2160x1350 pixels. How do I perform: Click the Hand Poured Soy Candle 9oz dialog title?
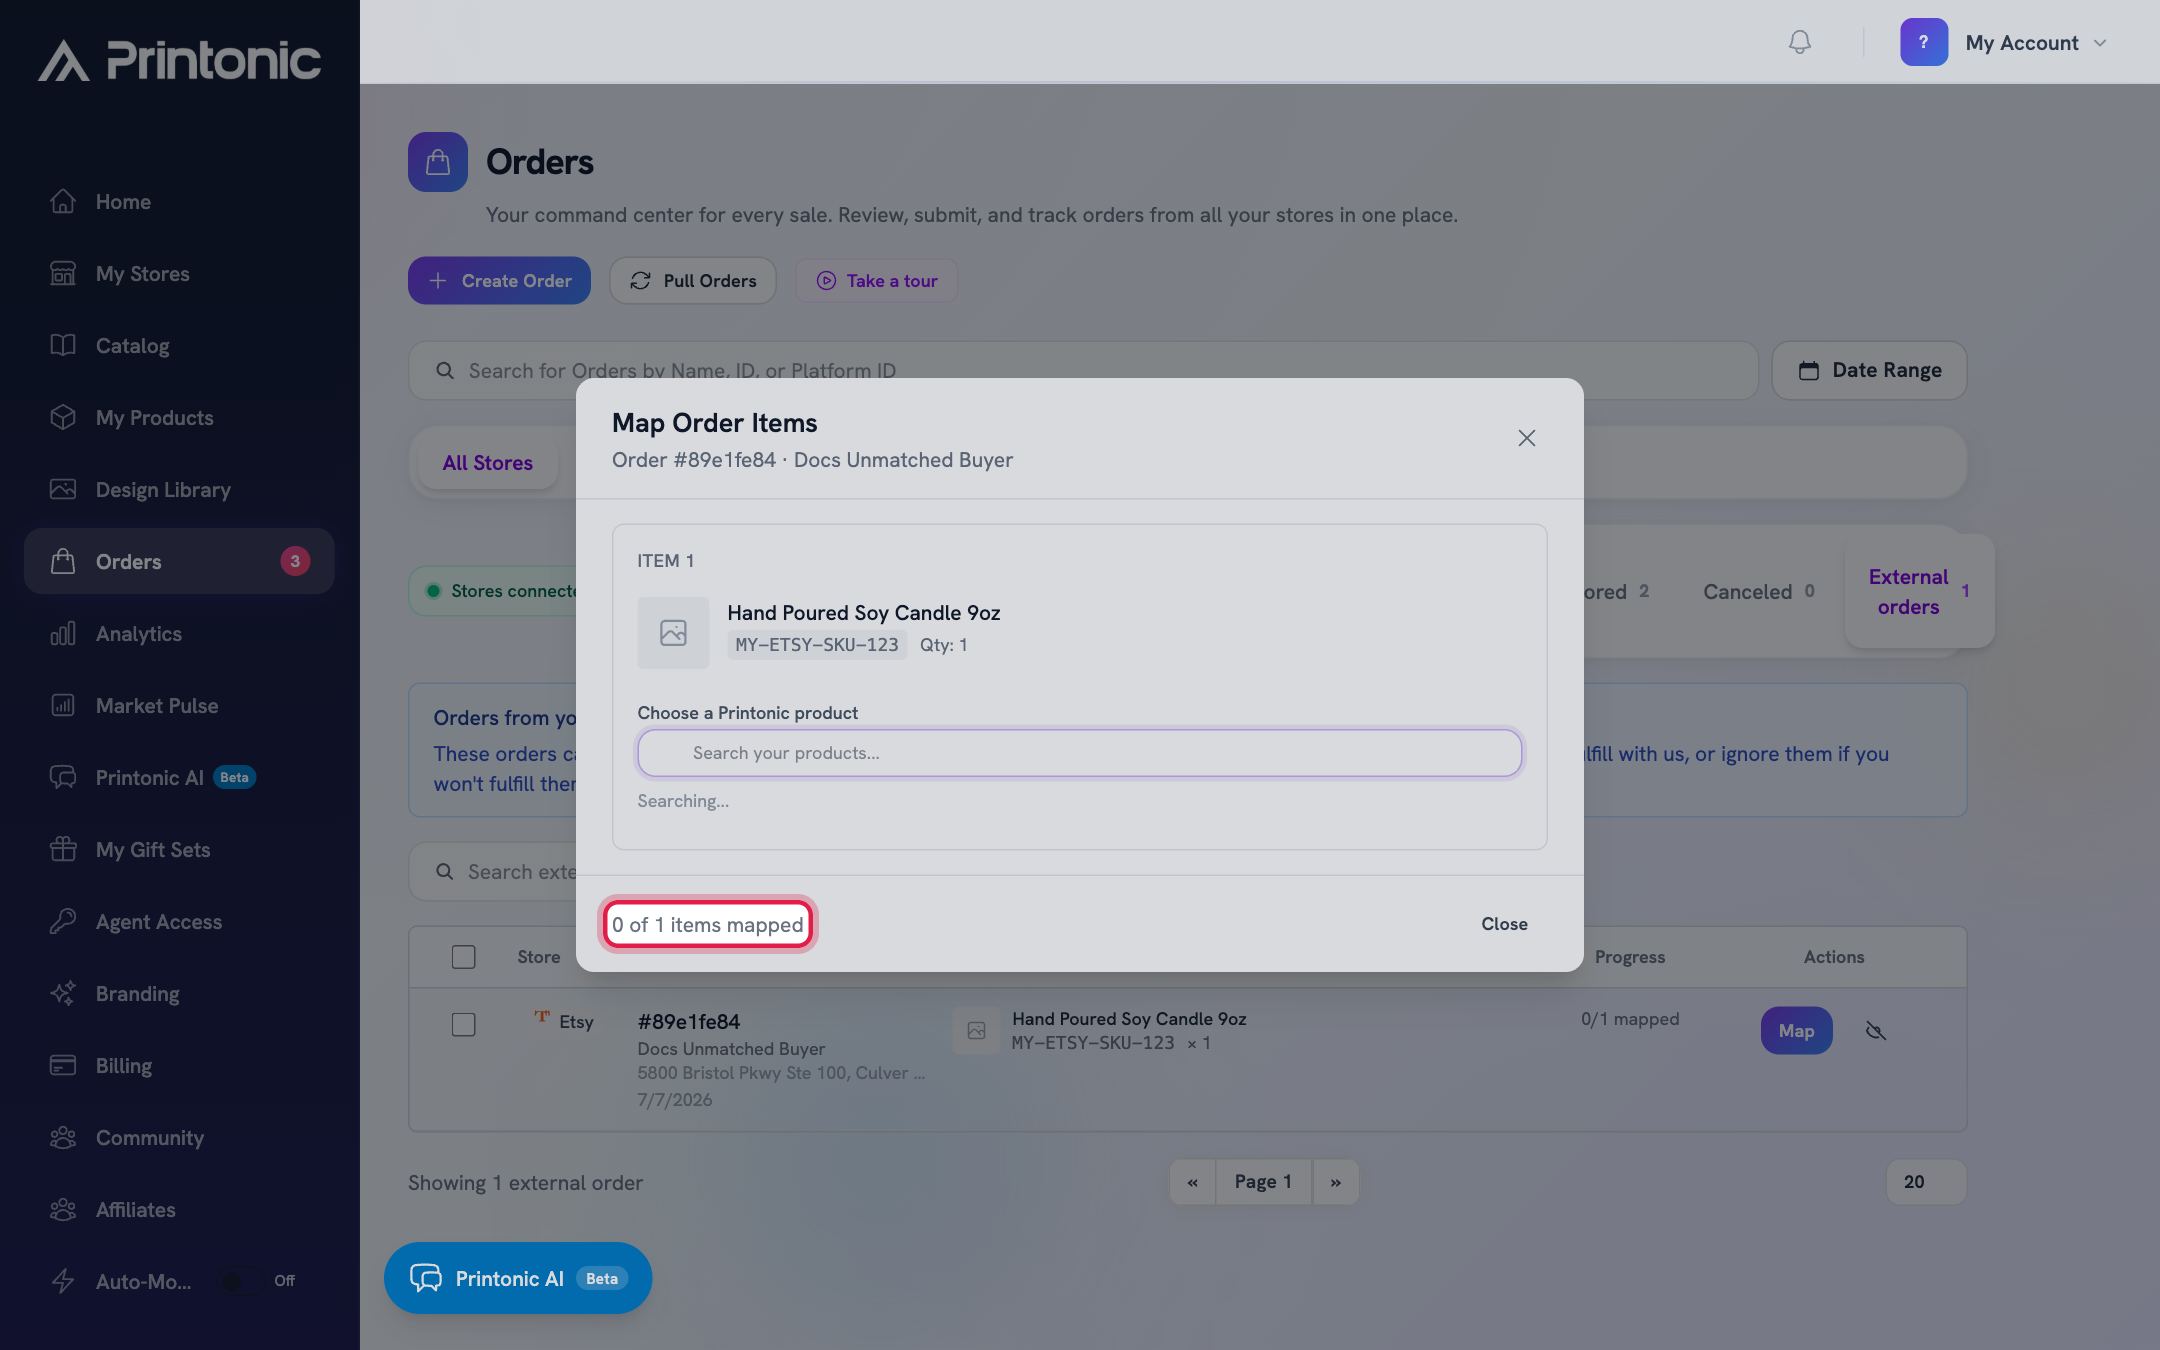864,613
